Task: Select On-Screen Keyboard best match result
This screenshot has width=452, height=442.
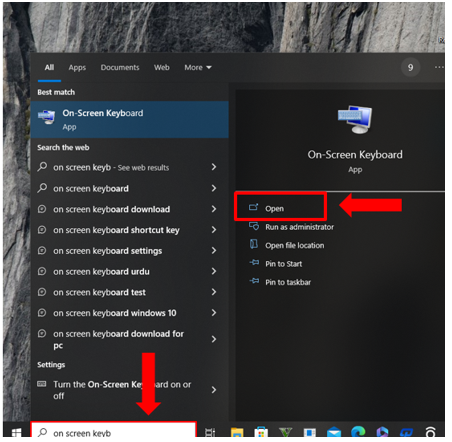Action: tap(130, 120)
